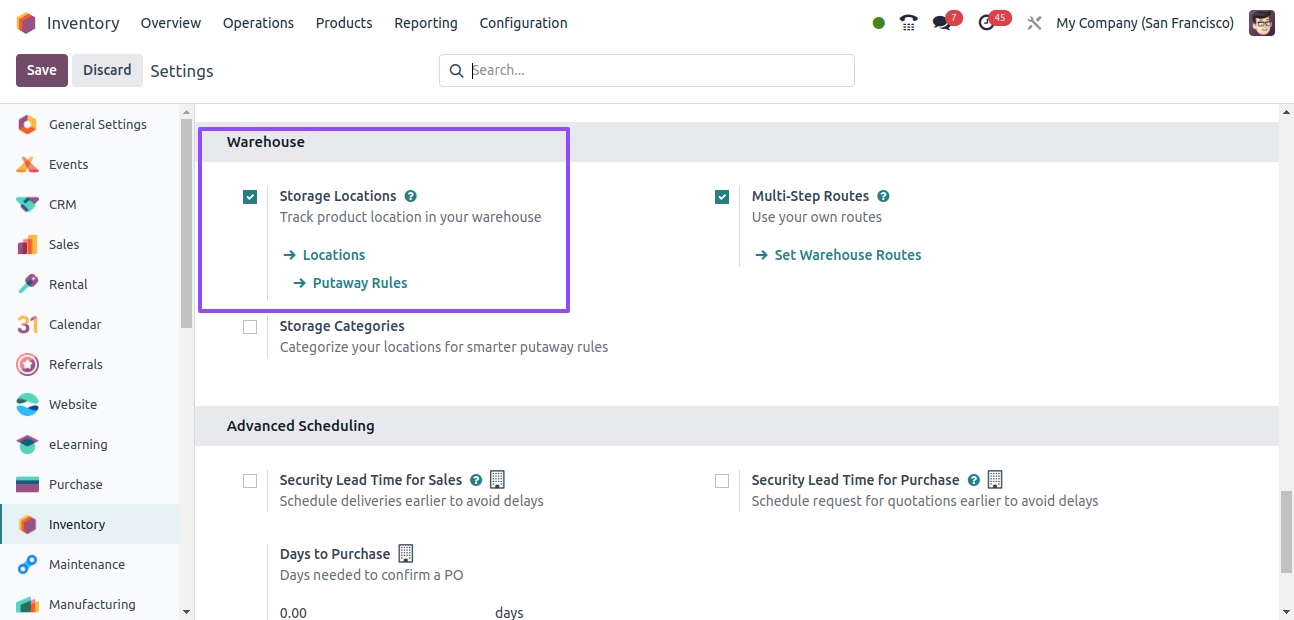Open the user avatar menu
The height and width of the screenshot is (620, 1294).
pos(1262,23)
